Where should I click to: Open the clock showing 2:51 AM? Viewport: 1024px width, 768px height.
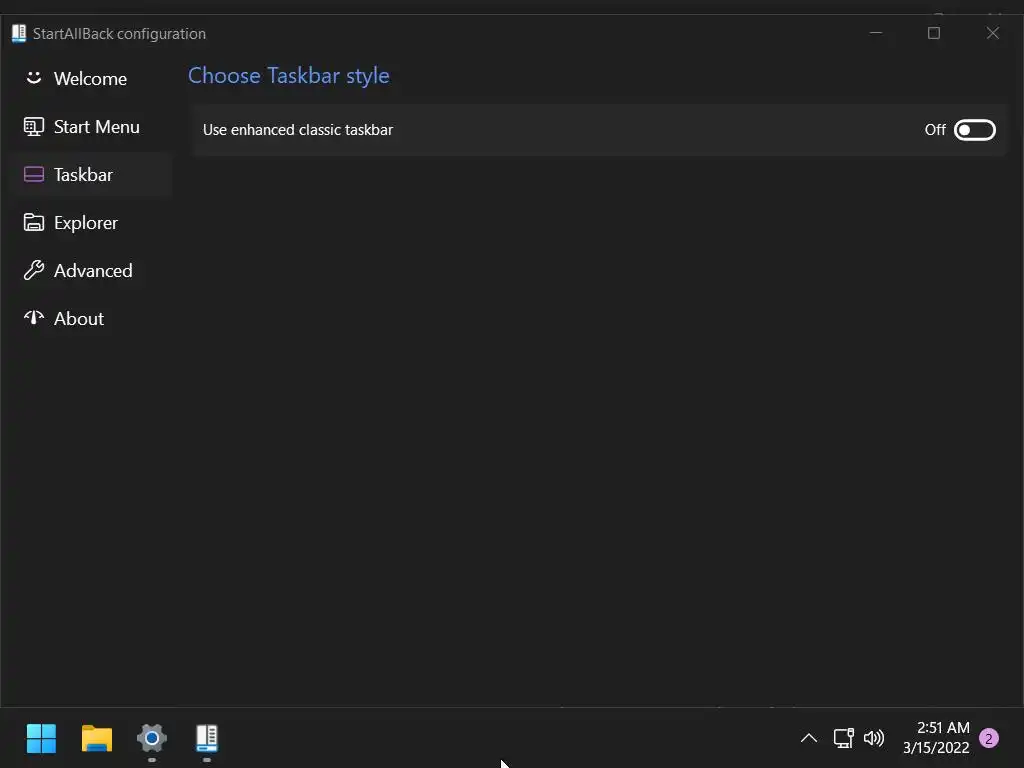pos(936,738)
